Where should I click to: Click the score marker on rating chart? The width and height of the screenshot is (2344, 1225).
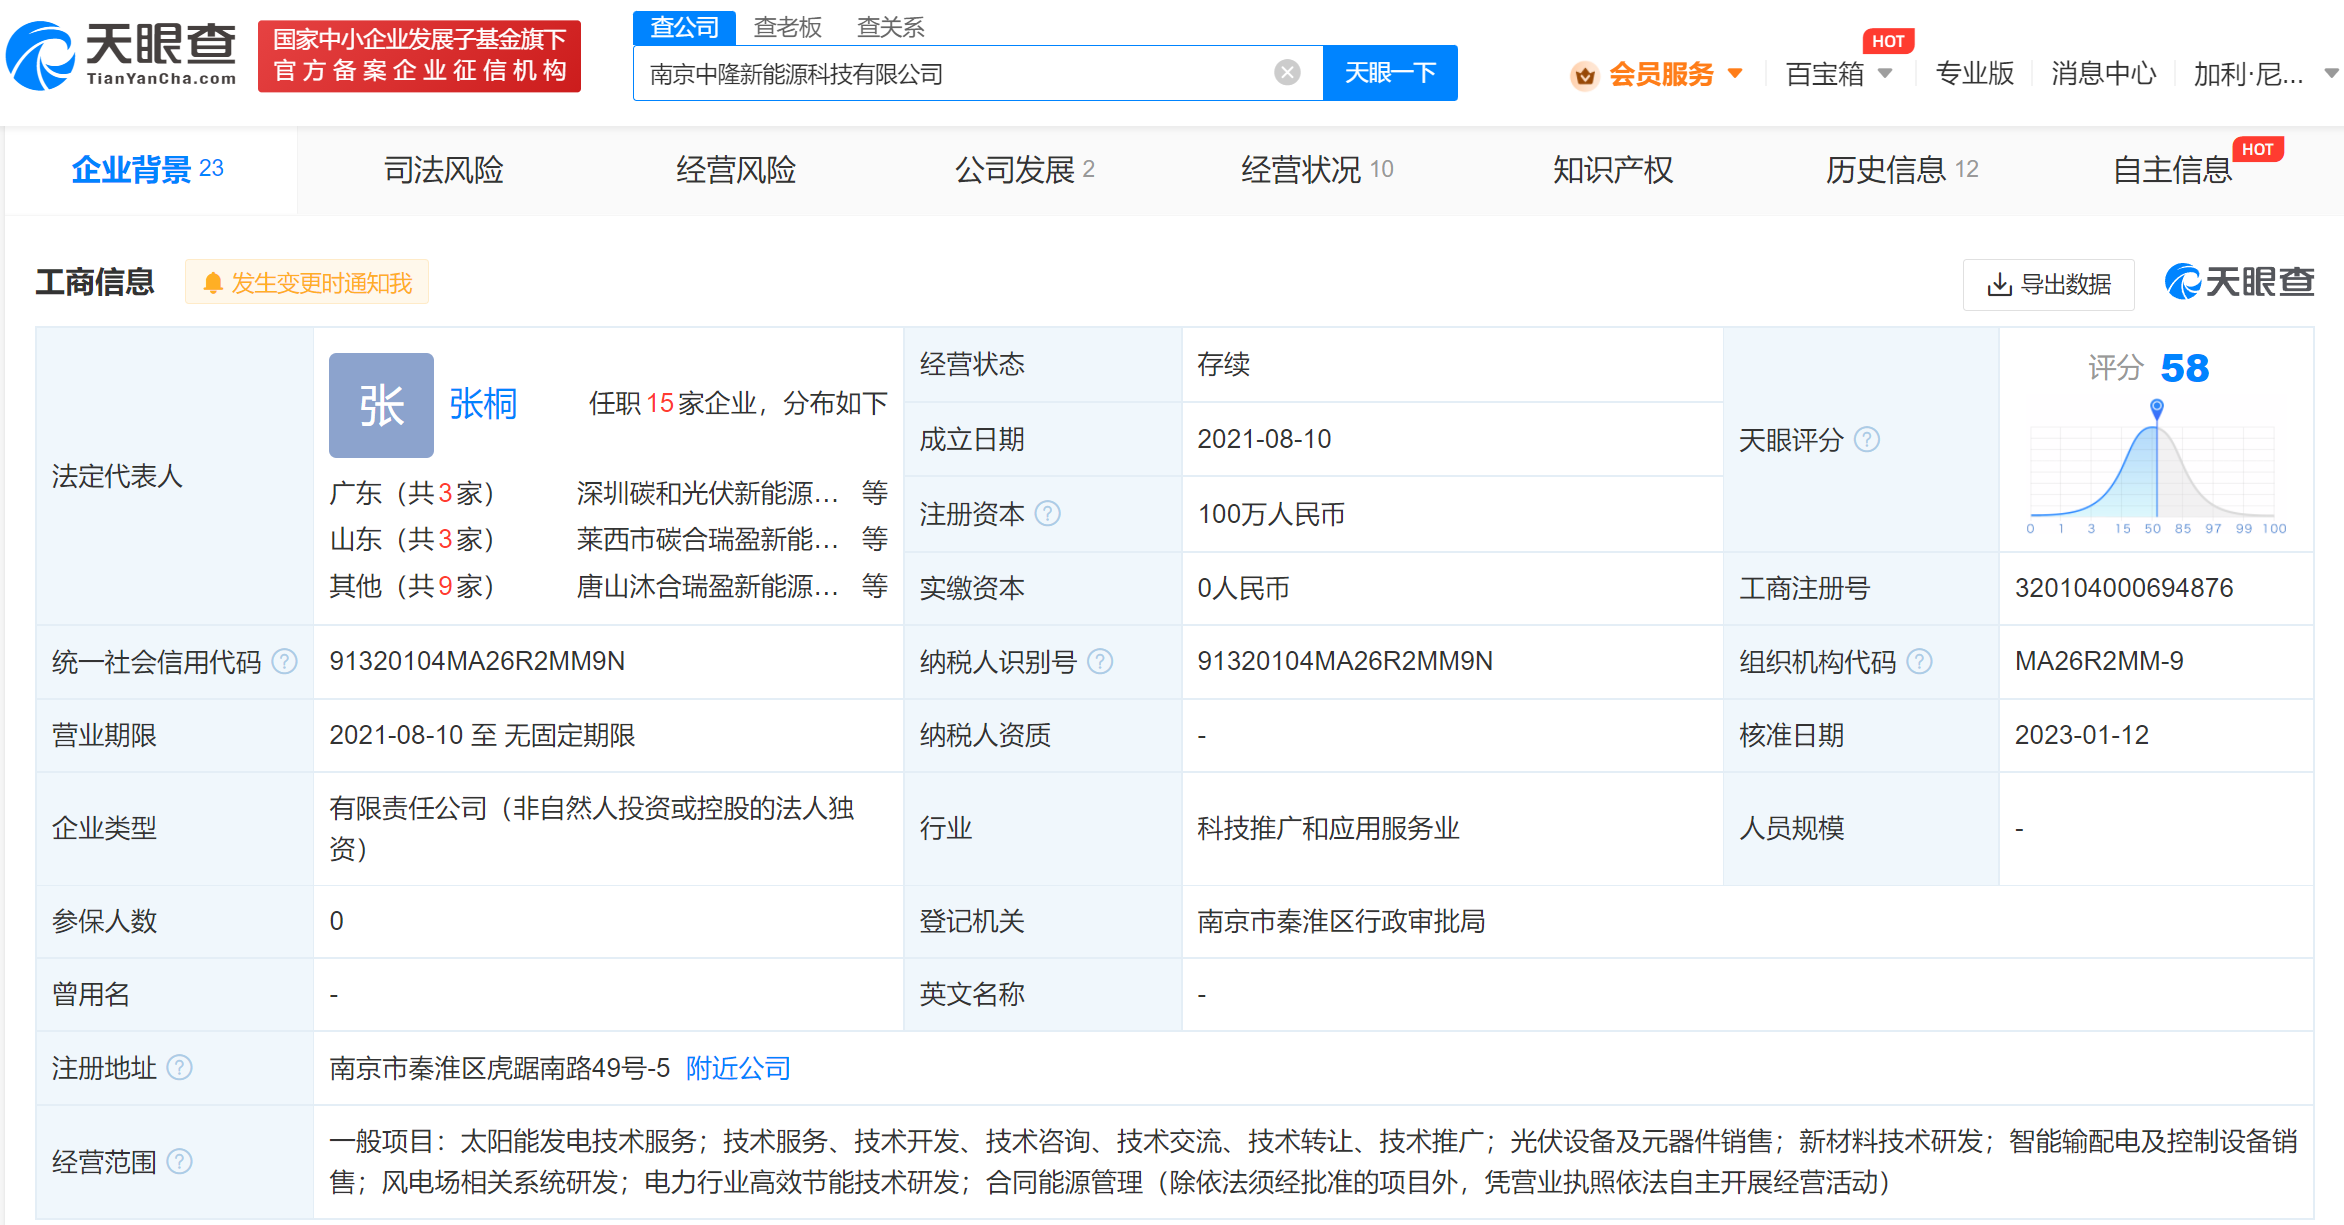(2157, 408)
